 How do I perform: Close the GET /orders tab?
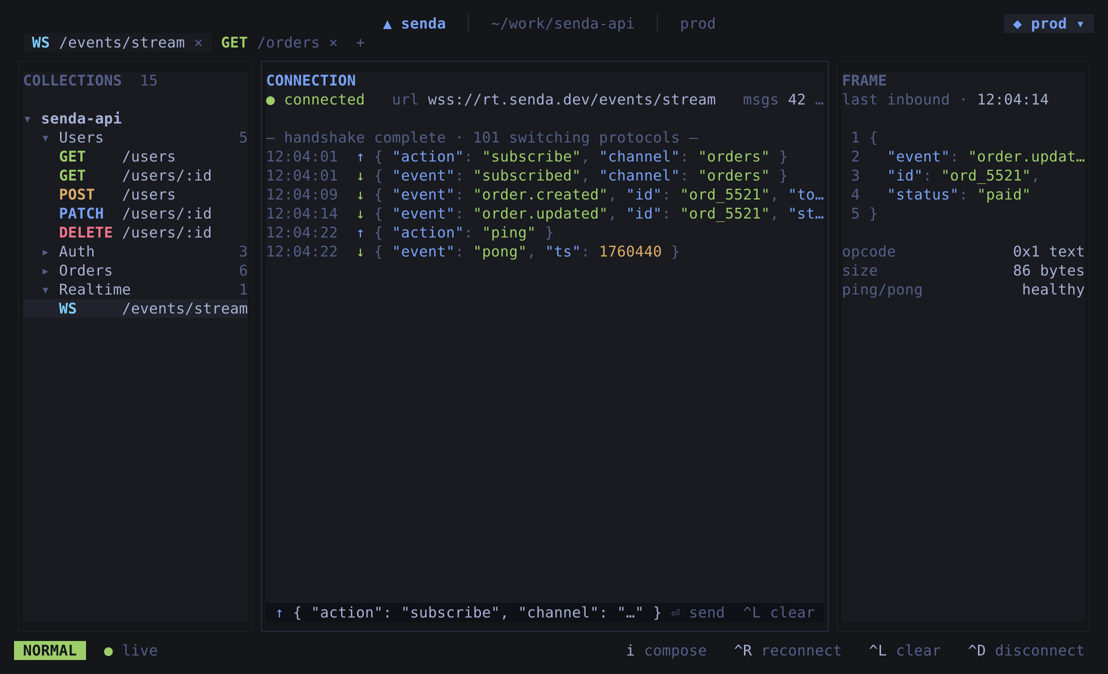334,43
